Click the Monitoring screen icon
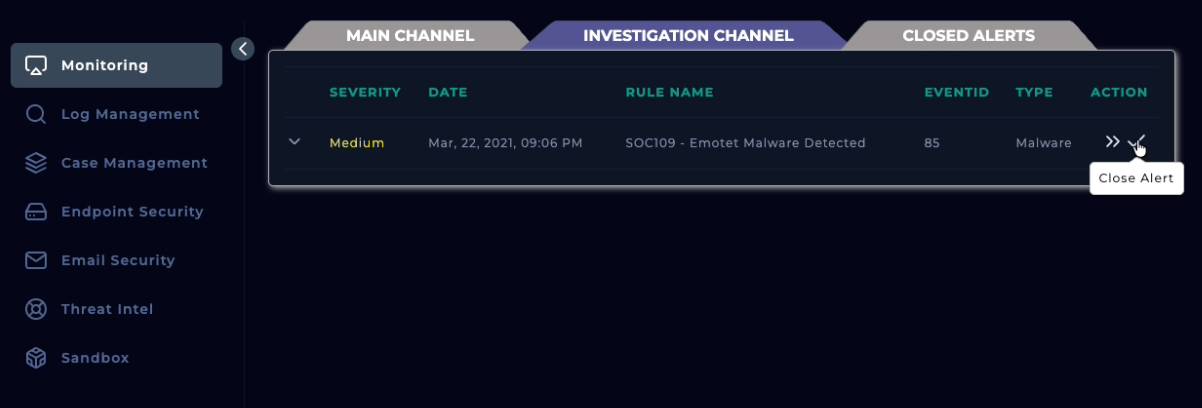The image size is (1202, 408). 36,66
